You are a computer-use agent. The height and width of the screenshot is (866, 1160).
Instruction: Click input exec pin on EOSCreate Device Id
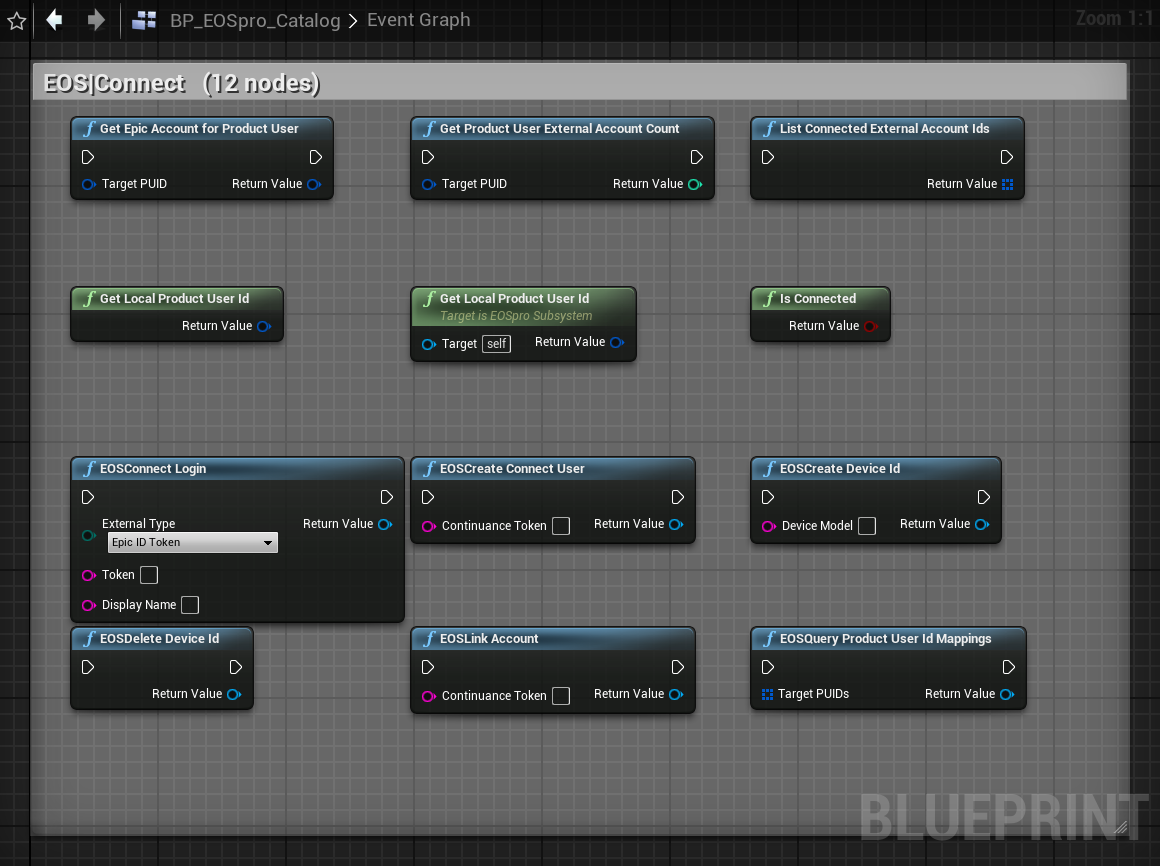click(768, 497)
